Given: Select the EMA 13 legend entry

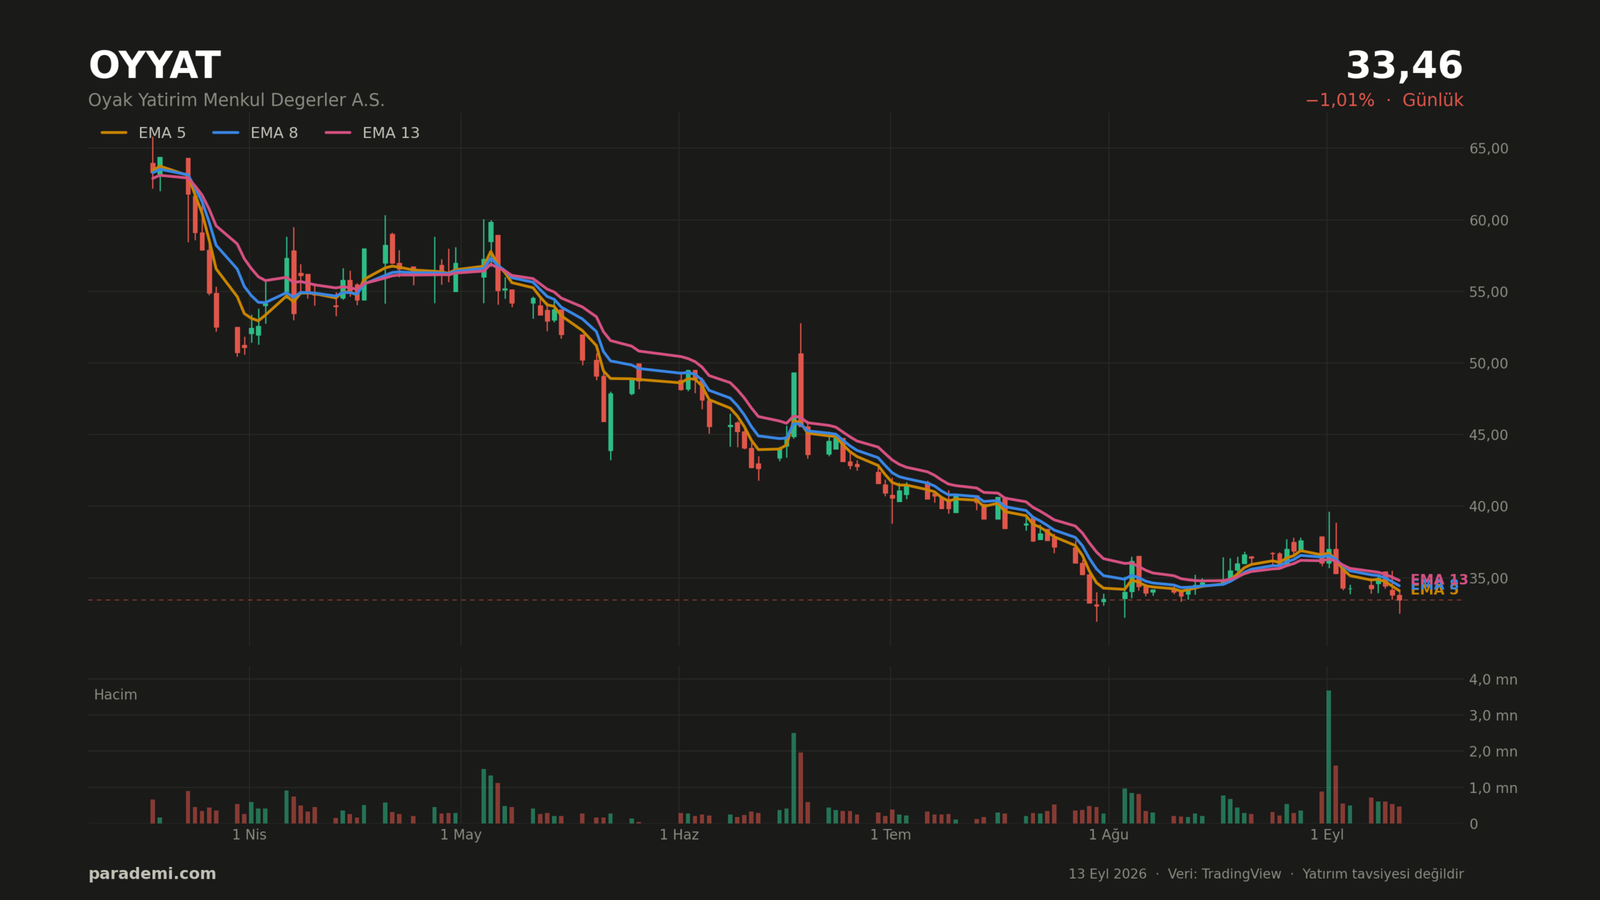Looking at the screenshot, I should (372, 133).
